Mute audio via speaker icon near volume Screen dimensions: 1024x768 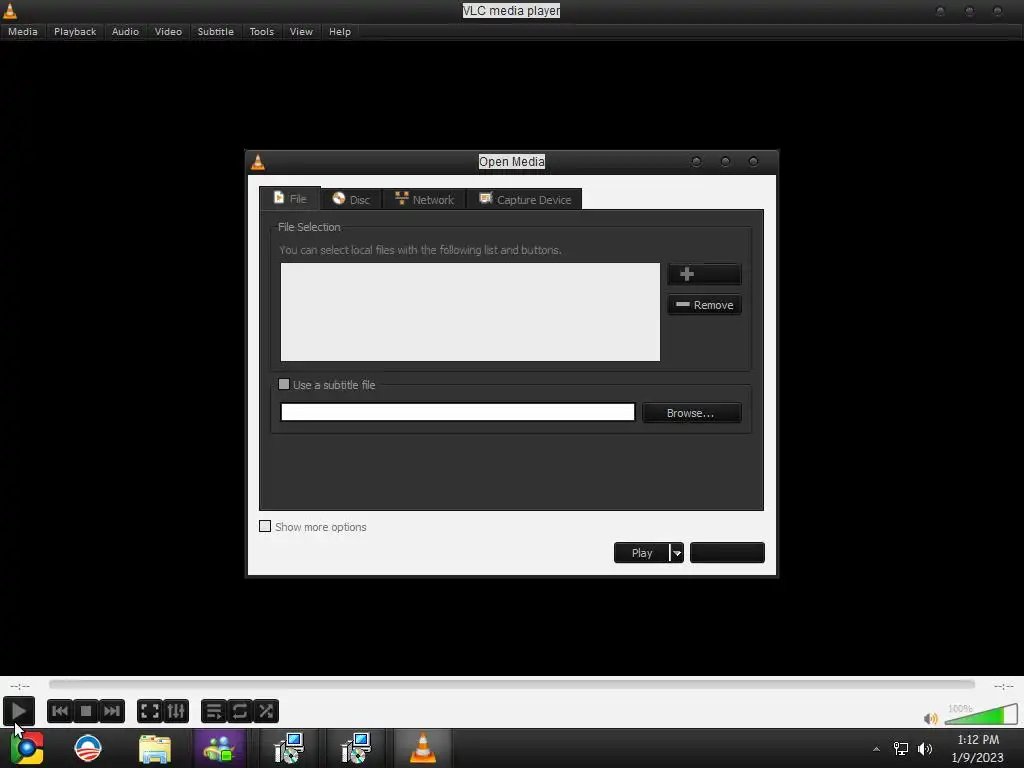tap(931, 718)
